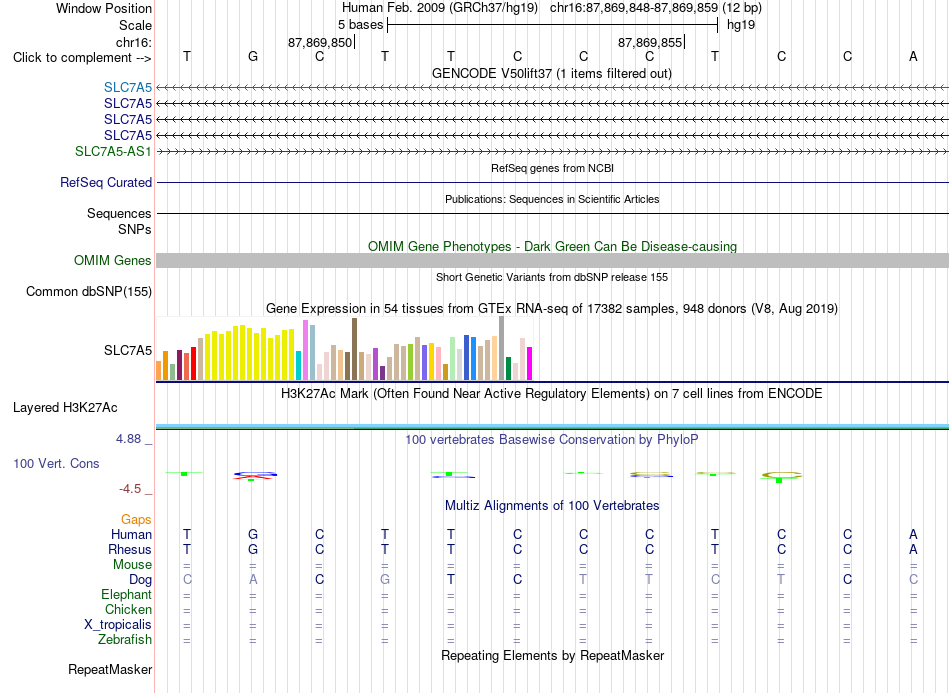Click the green SLC7A5-AS1 arrow track line
The width and height of the screenshot is (950, 693).
(x=552, y=151)
